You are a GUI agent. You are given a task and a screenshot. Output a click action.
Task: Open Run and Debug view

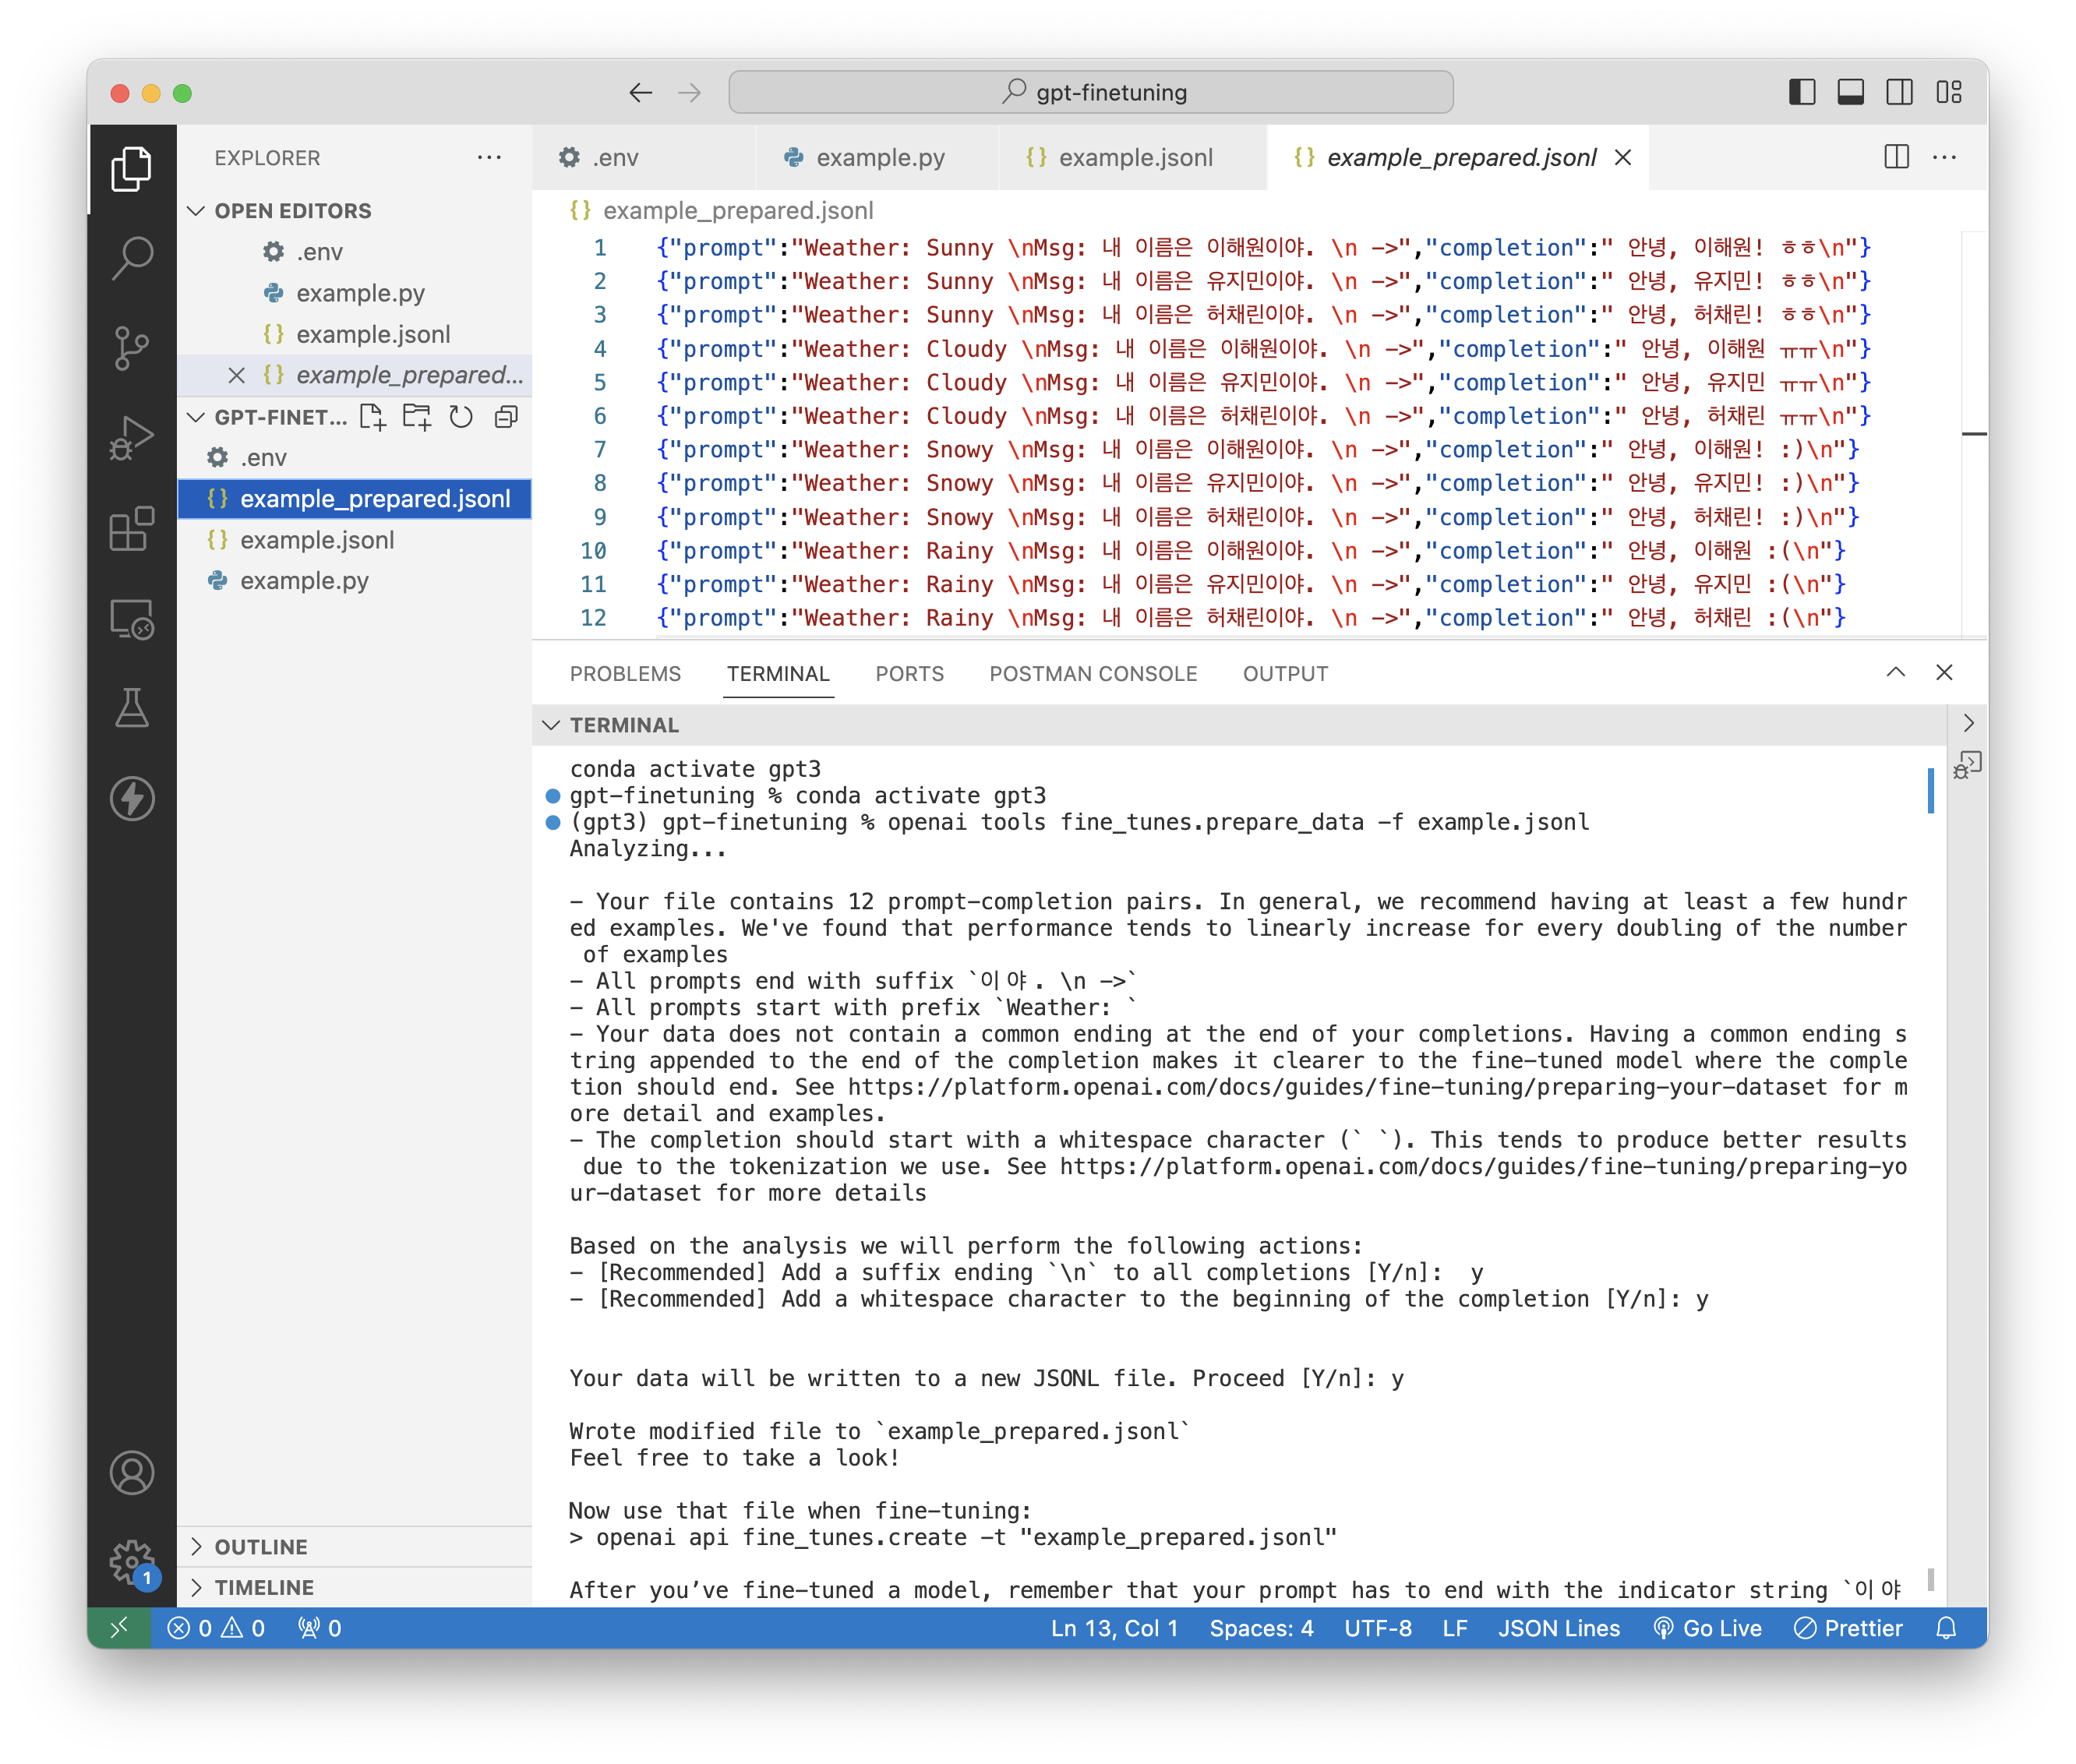132,437
